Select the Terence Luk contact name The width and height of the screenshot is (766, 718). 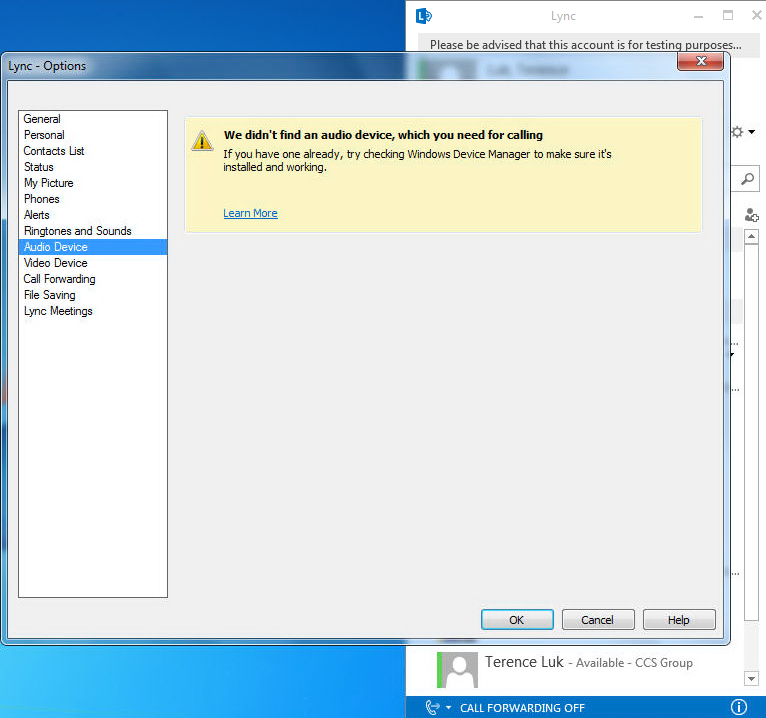tap(524, 662)
